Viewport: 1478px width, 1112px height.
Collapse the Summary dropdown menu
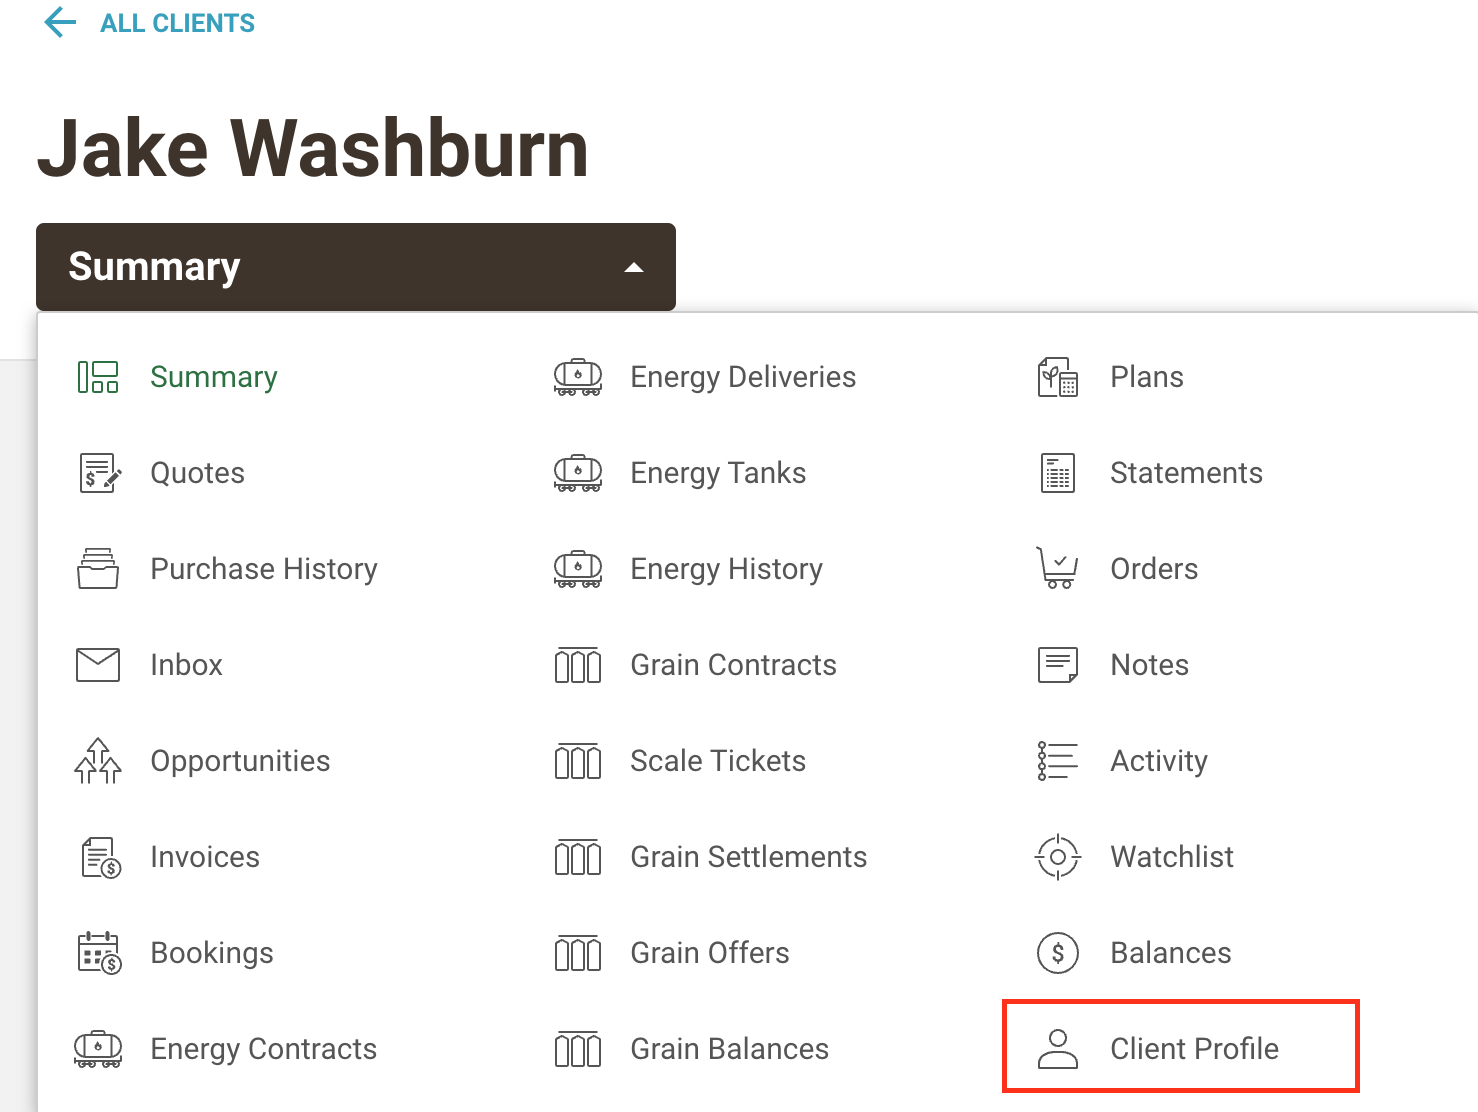click(x=356, y=267)
